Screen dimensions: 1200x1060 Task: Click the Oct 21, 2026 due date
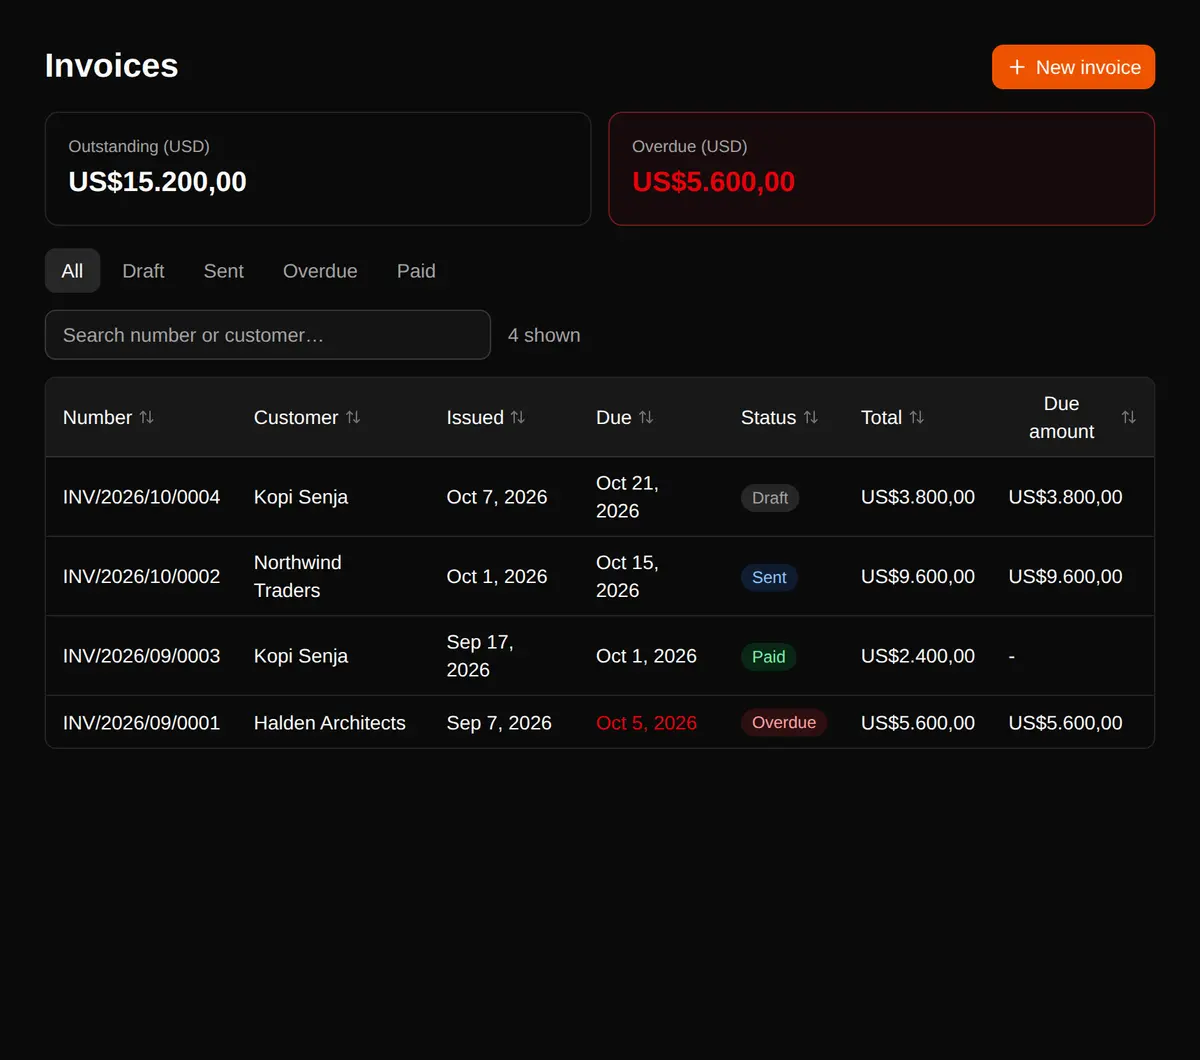[x=627, y=497]
